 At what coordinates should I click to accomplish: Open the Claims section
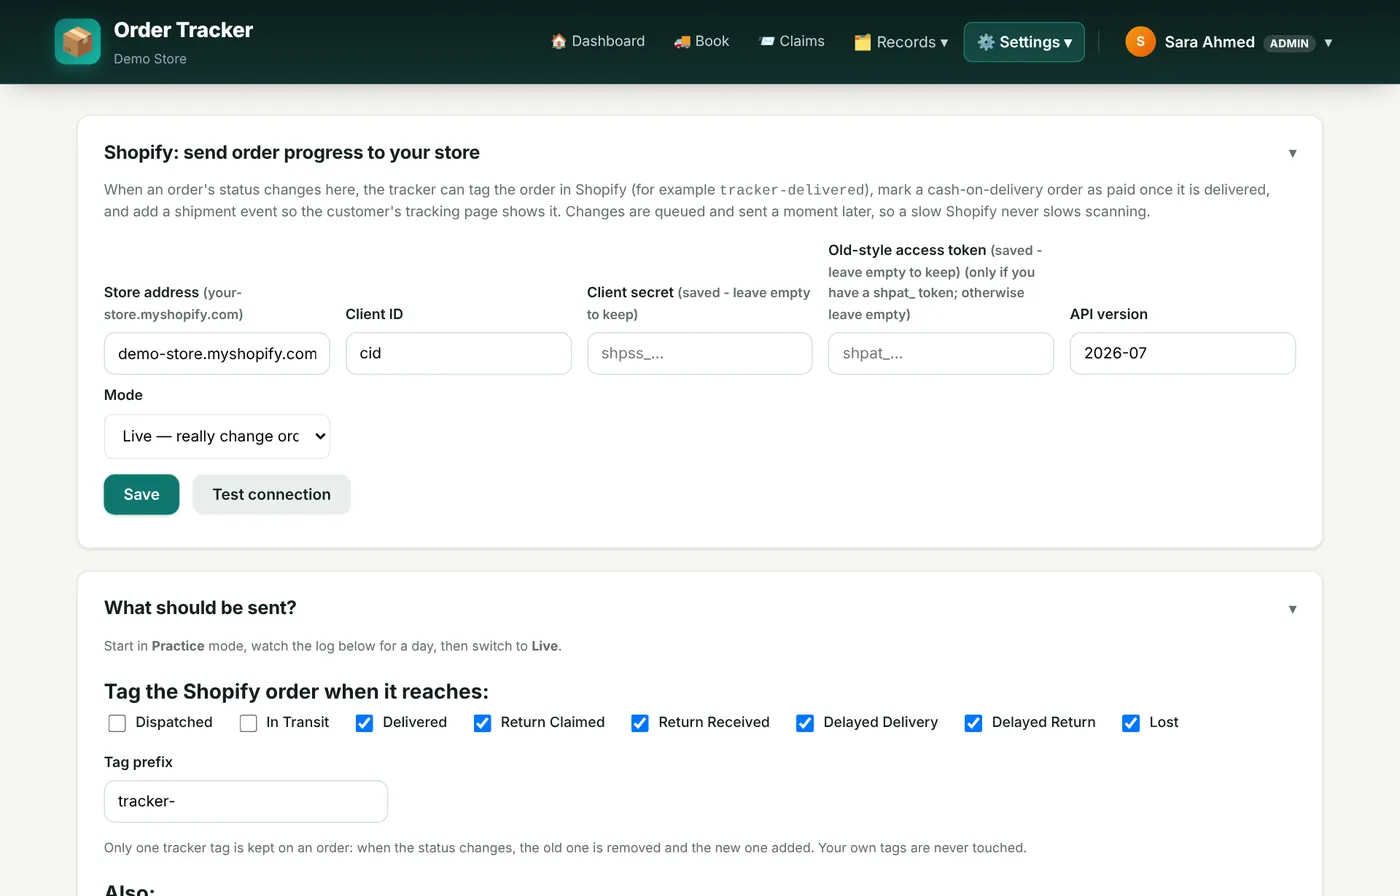pyautogui.click(x=792, y=41)
